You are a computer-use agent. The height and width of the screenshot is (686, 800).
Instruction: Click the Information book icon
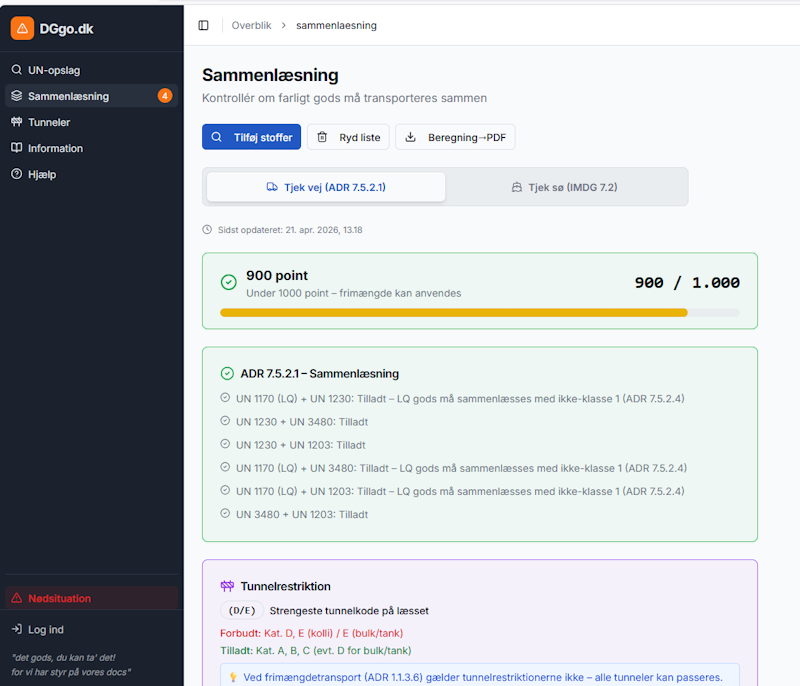[x=16, y=148]
